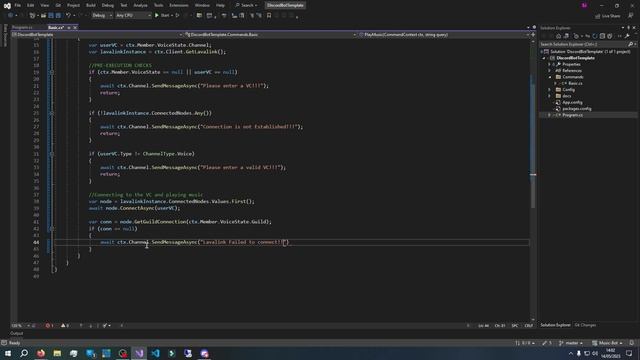Open the Any CPU platform dropdown
The image size is (640, 360).
click(x=133, y=16)
